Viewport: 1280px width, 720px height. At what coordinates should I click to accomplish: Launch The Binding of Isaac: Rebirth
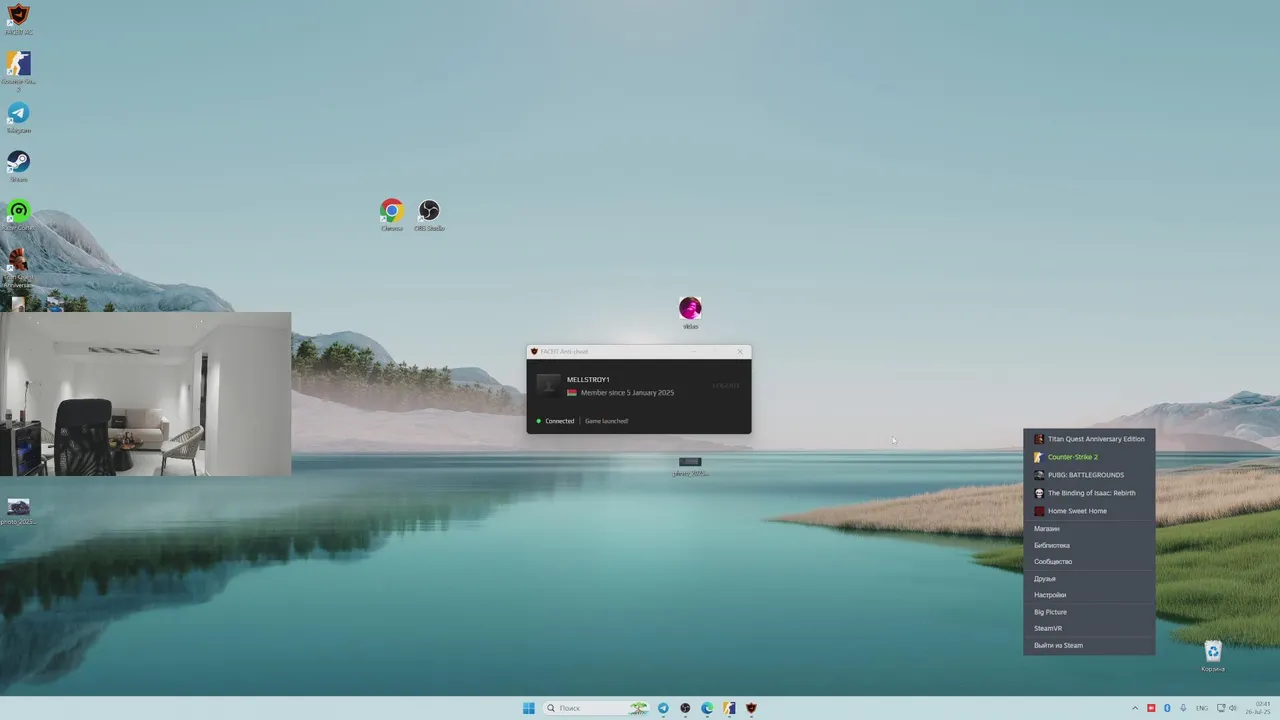point(1089,493)
